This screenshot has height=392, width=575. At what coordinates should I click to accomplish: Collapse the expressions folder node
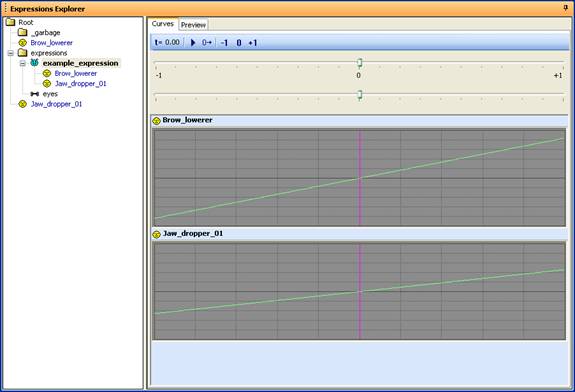click(11, 53)
